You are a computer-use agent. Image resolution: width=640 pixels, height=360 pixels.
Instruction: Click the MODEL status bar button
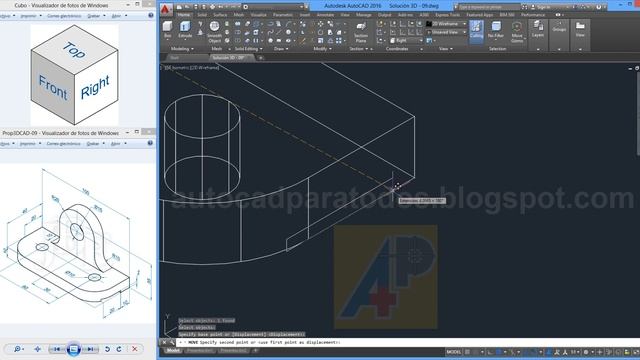pos(453,352)
